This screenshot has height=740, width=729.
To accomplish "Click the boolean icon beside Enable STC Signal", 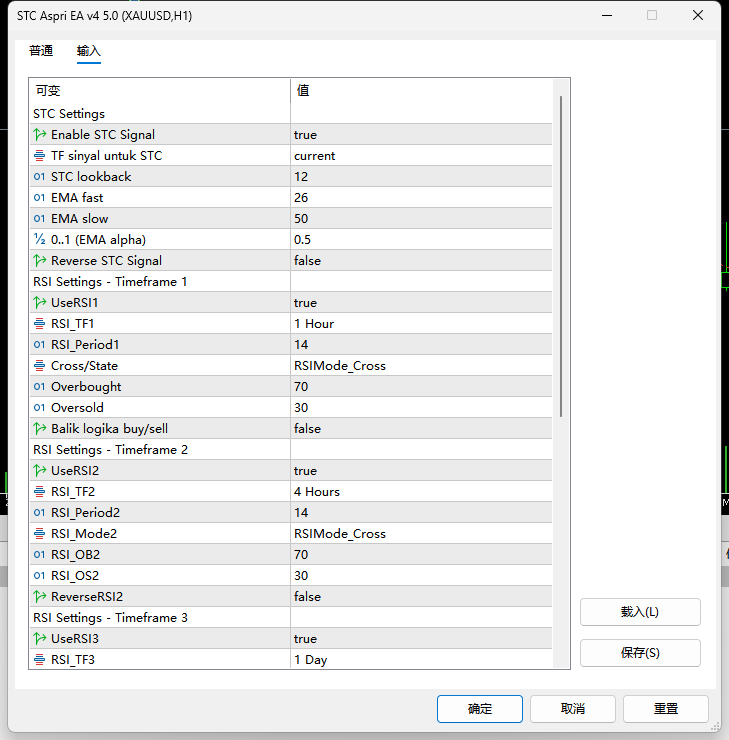I will point(40,135).
